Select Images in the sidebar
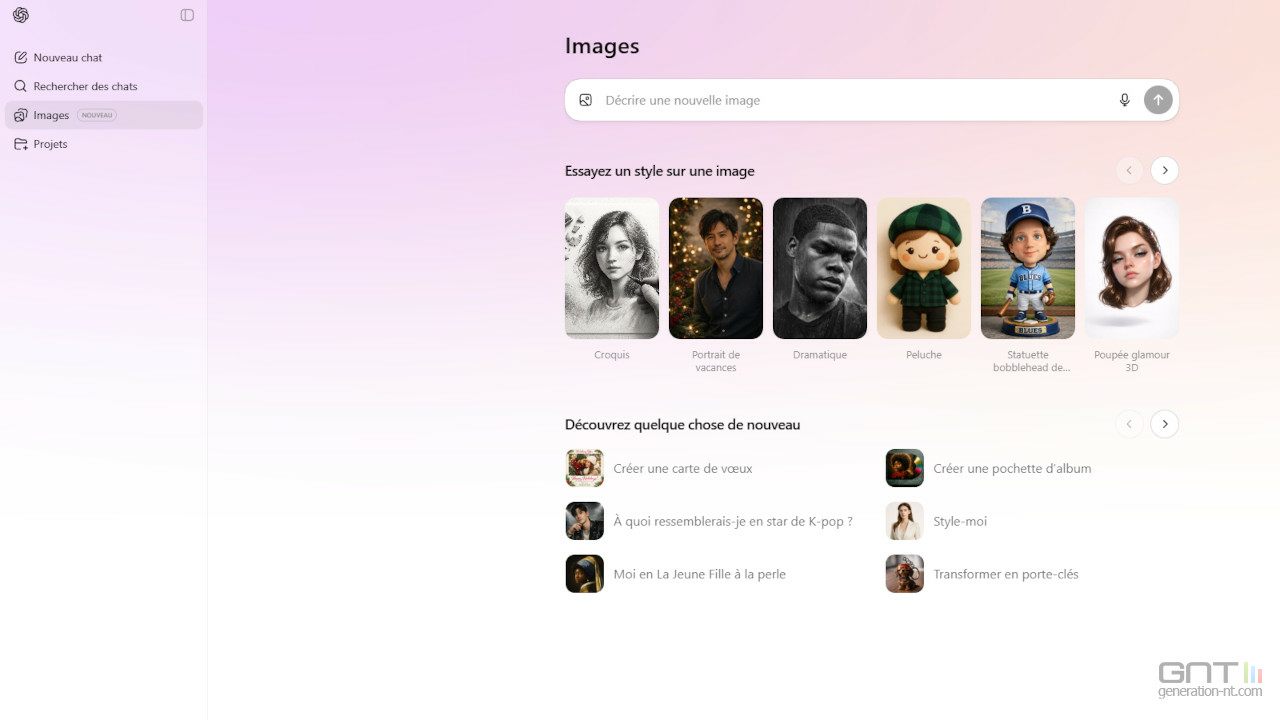Screen dimensions: 1280x720 coord(51,115)
